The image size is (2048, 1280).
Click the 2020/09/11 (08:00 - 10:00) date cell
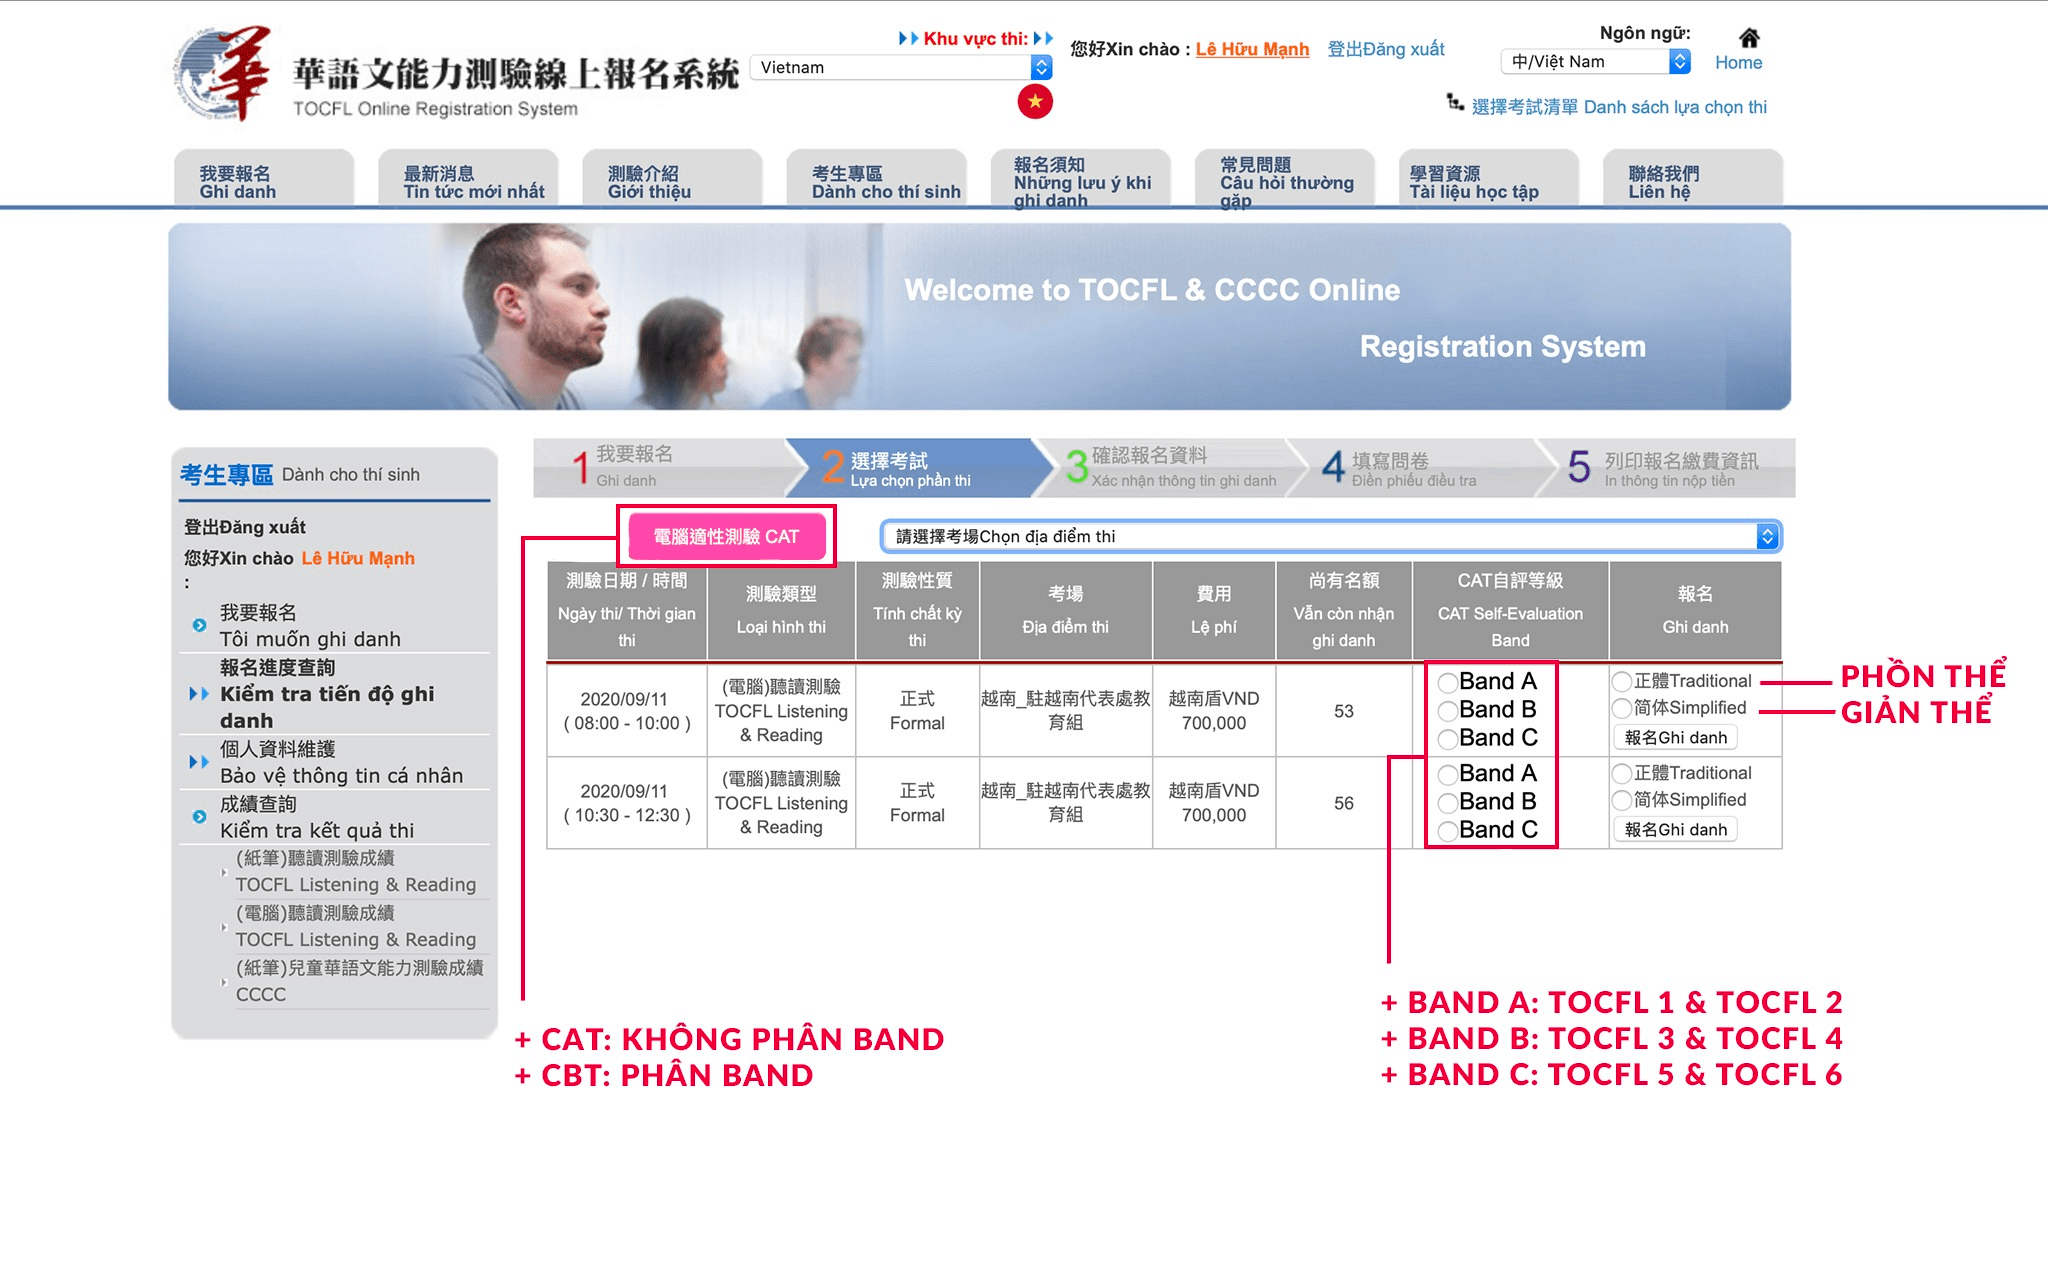[x=627, y=711]
